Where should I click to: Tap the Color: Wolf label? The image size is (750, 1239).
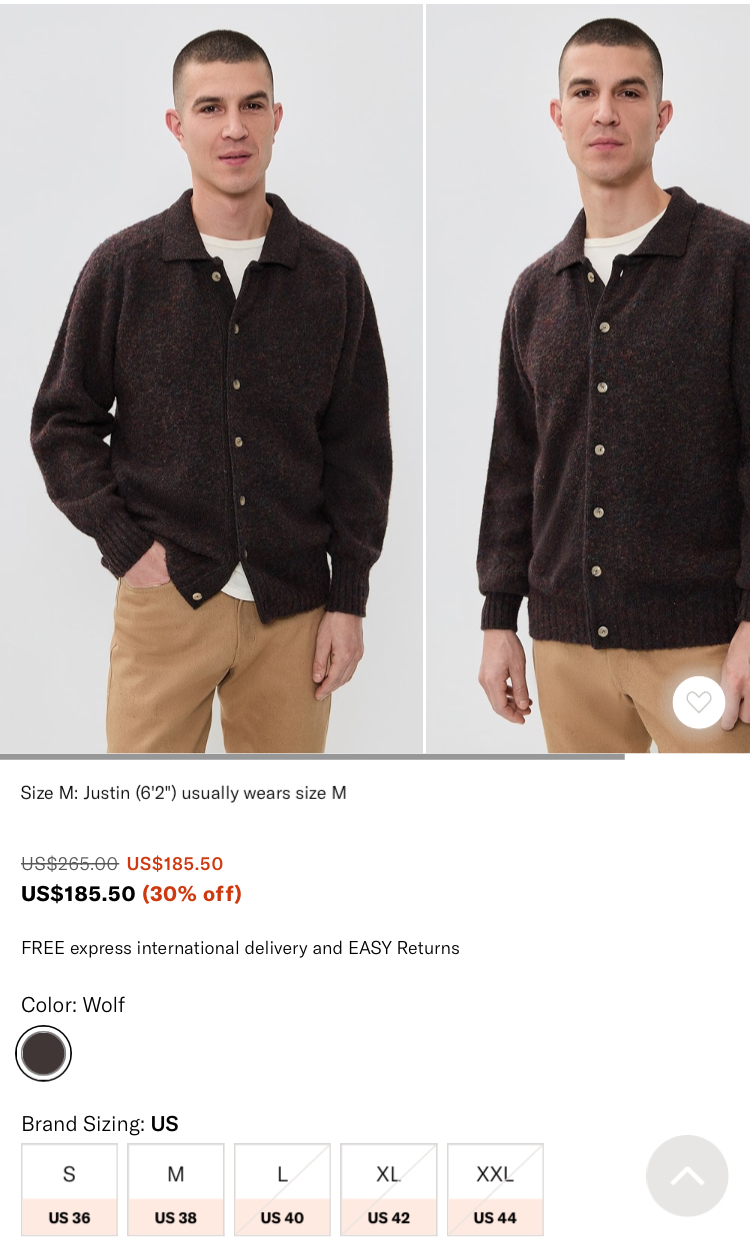[73, 1005]
